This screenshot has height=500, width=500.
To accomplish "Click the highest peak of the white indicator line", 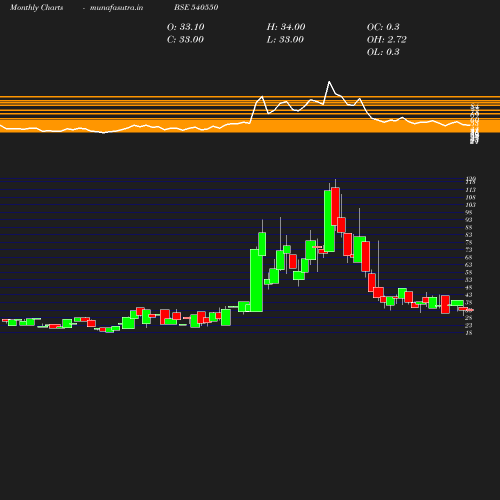I will click(329, 82).
